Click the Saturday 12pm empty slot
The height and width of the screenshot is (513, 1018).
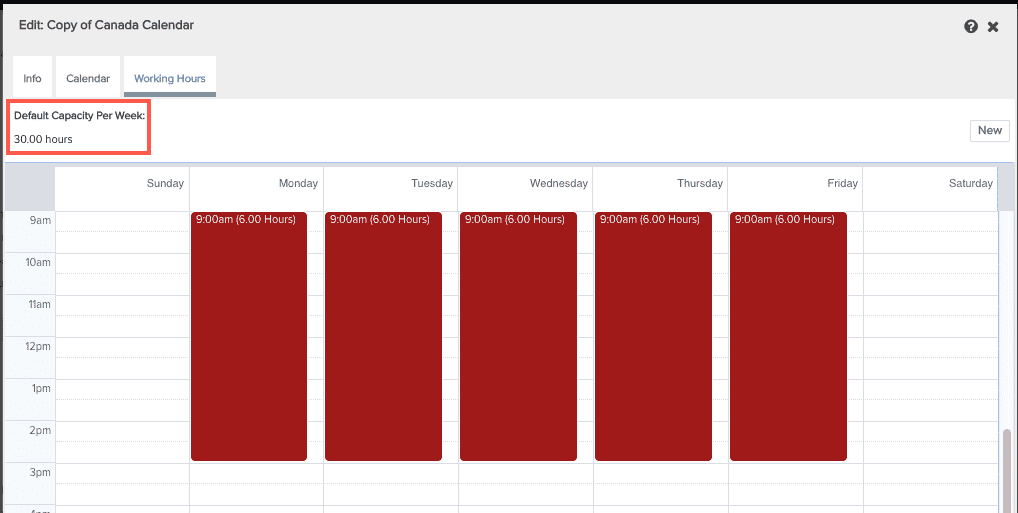929,347
